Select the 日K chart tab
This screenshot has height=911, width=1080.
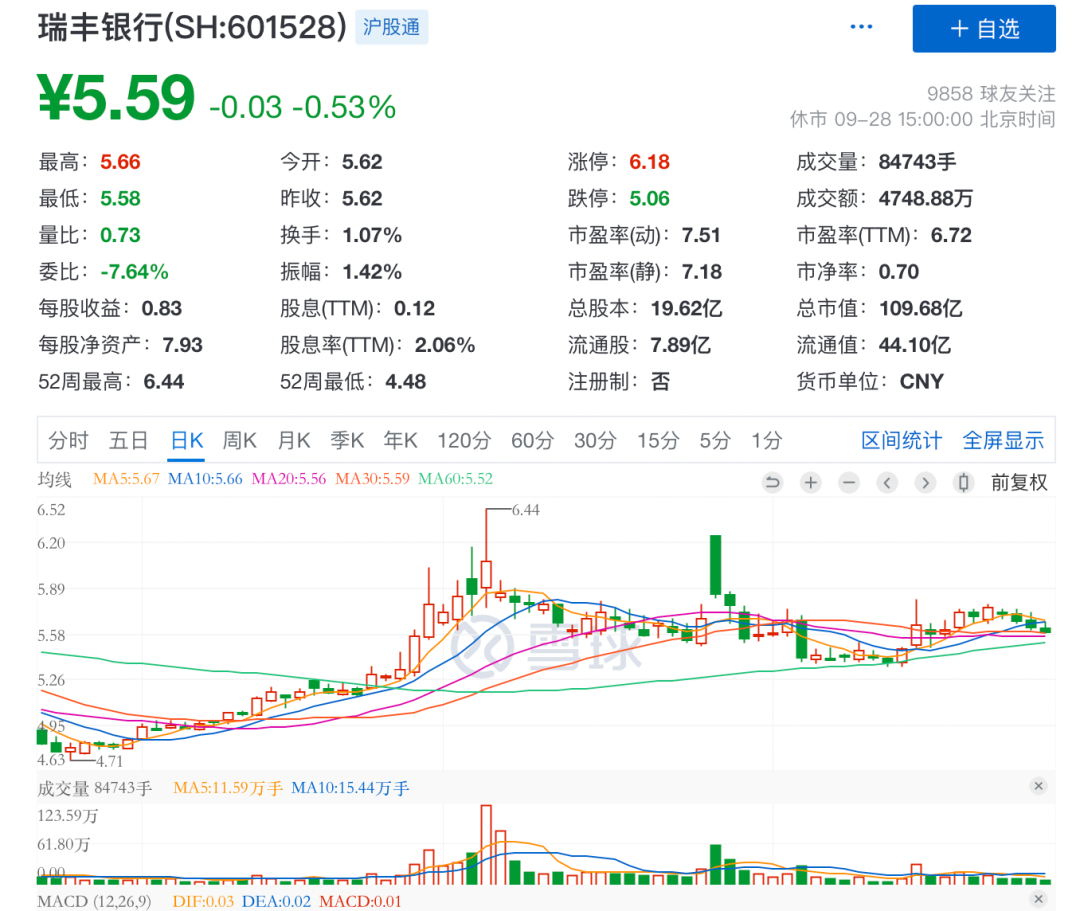pyautogui.click(x=187, y=440)
